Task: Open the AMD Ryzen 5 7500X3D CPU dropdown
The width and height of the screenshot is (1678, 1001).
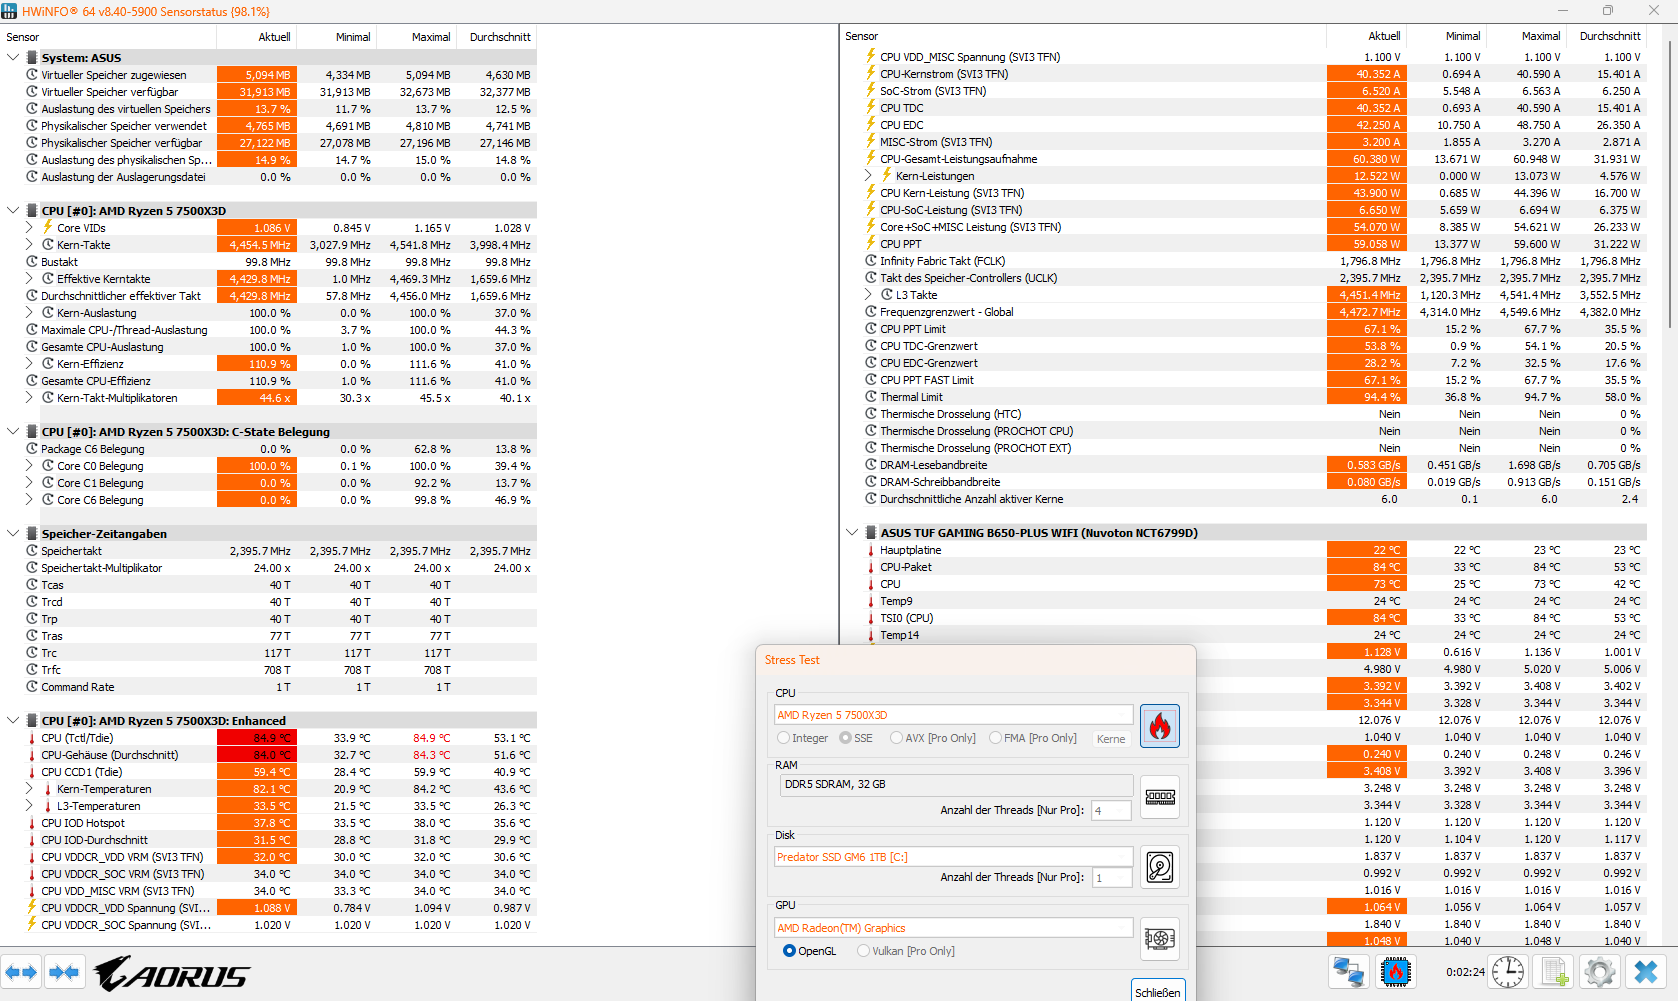Action: [x=954, y=715]
